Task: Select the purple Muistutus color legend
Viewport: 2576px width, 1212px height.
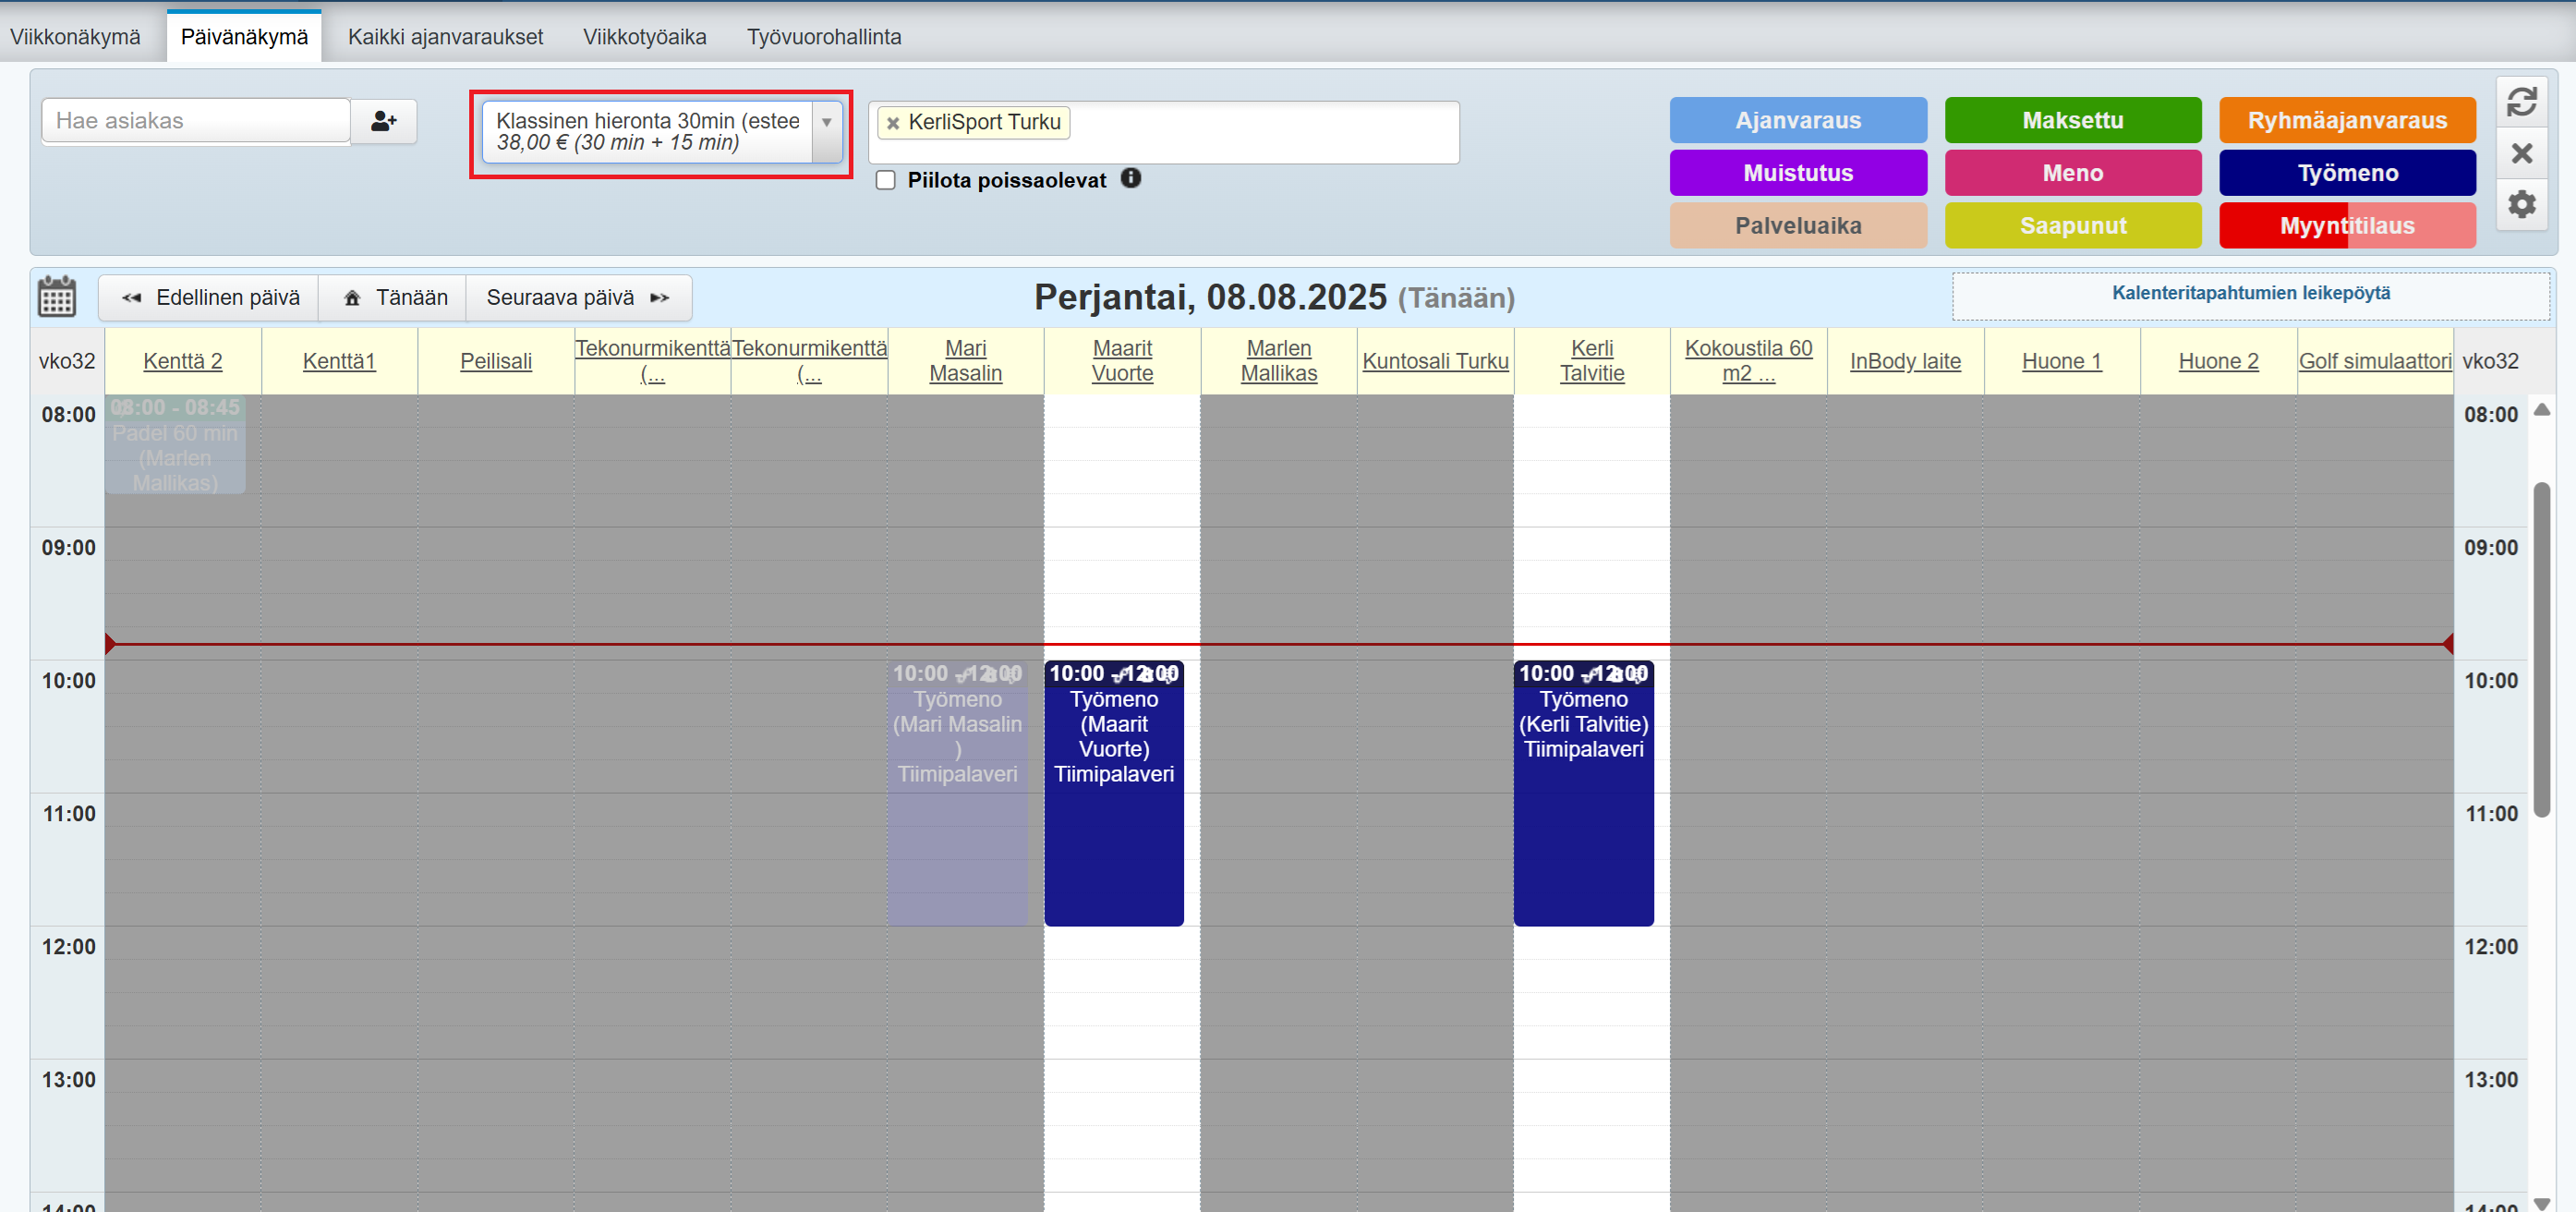Action: tap(1797, 173)
